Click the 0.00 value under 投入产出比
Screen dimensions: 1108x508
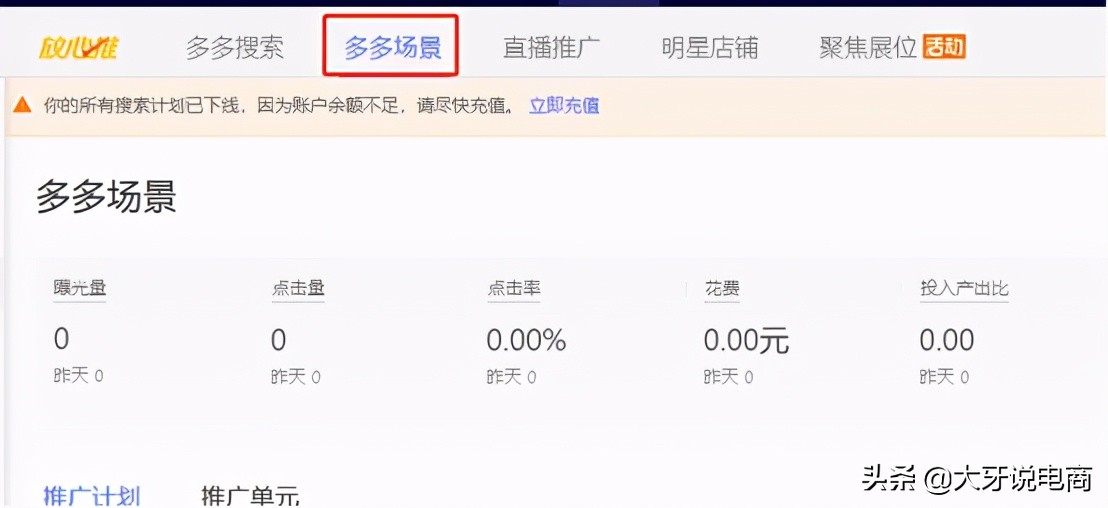tap(947, 341)
